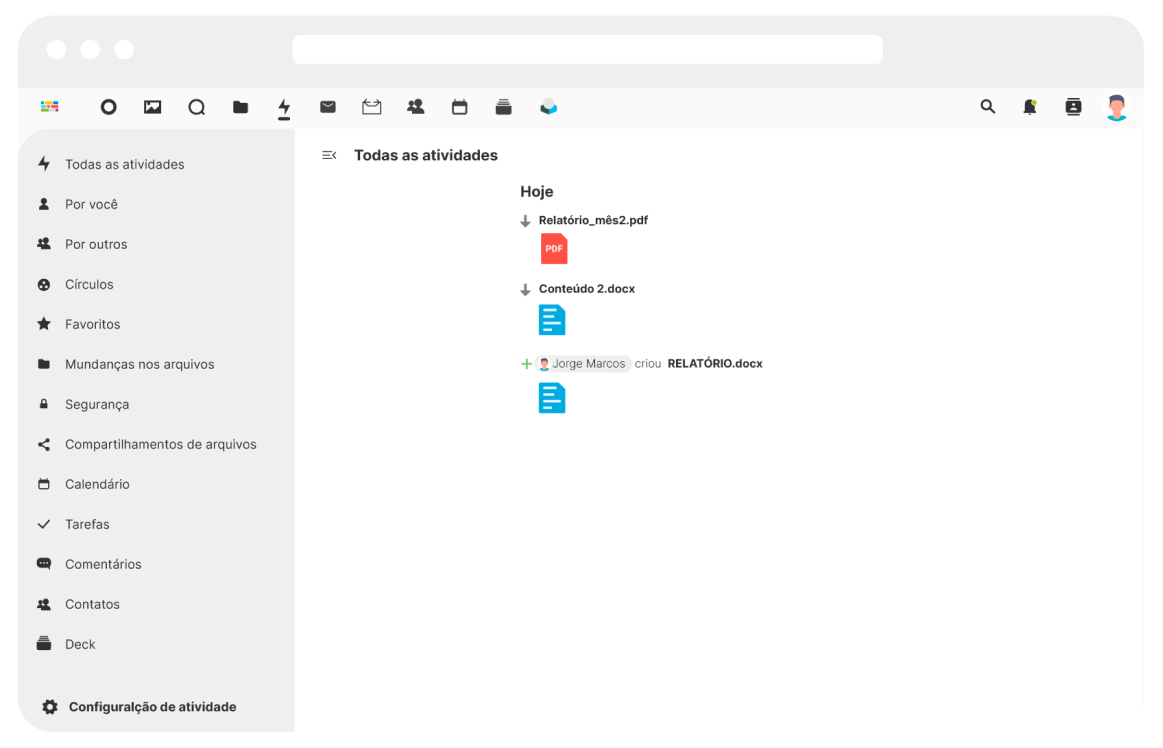Open the Files folder icon in top bar
This screenshot has height=748, width=1163.
click(x=240, y=107)
